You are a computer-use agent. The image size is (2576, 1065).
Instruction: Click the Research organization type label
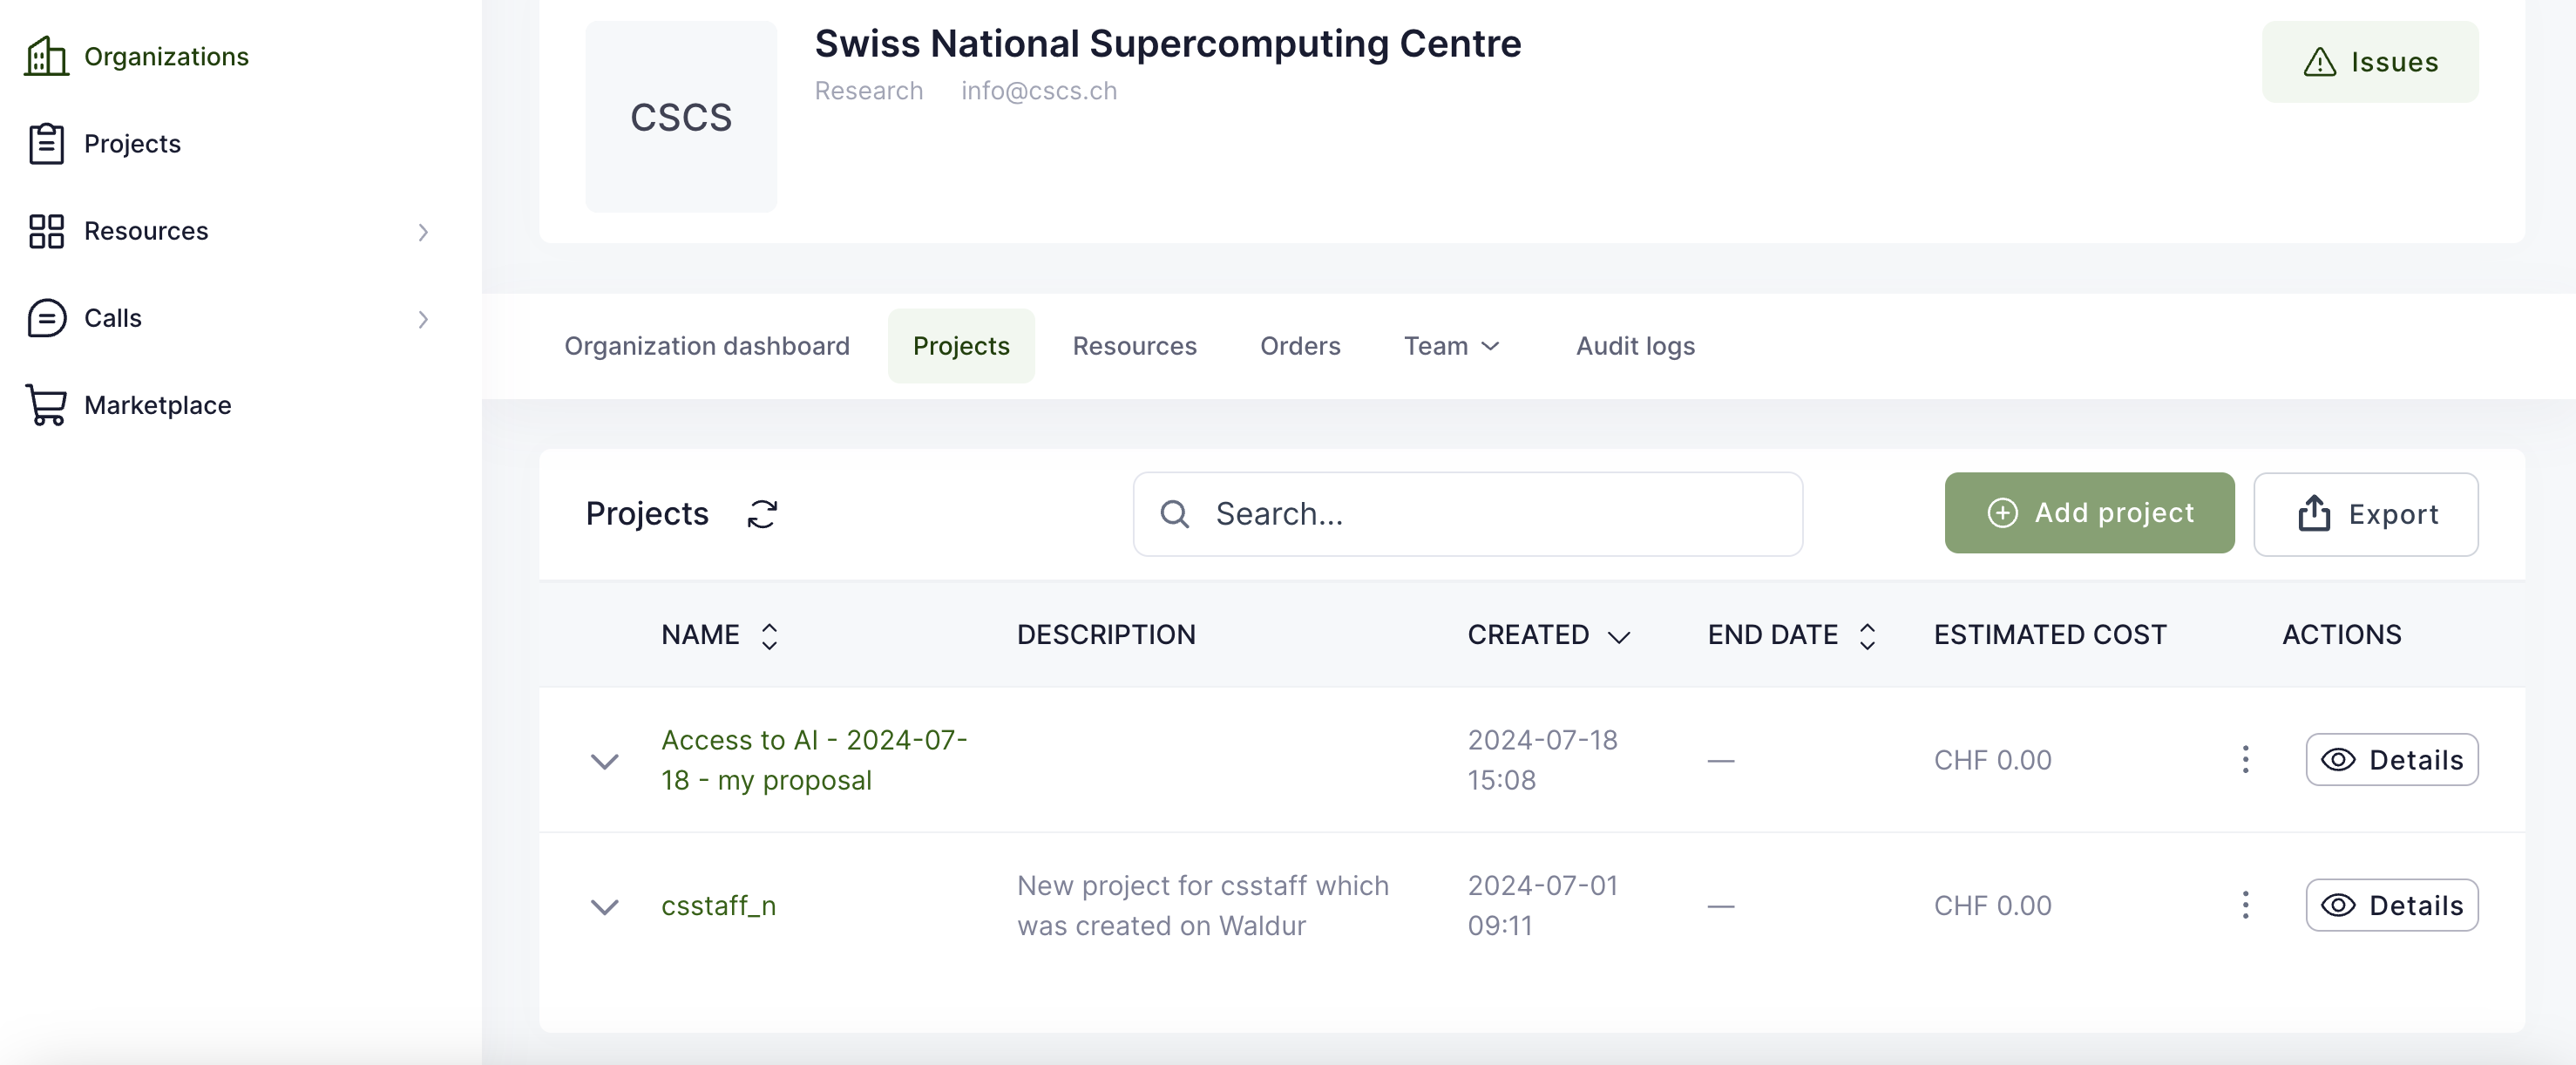868,91
